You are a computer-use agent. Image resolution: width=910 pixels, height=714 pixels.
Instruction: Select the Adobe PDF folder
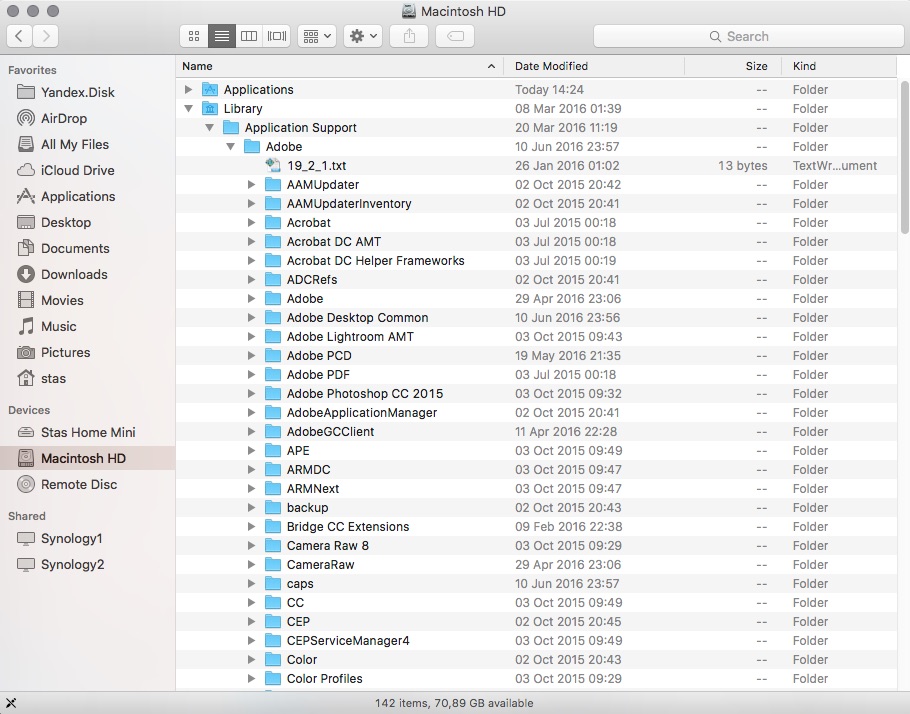click(x=536, y=374)
